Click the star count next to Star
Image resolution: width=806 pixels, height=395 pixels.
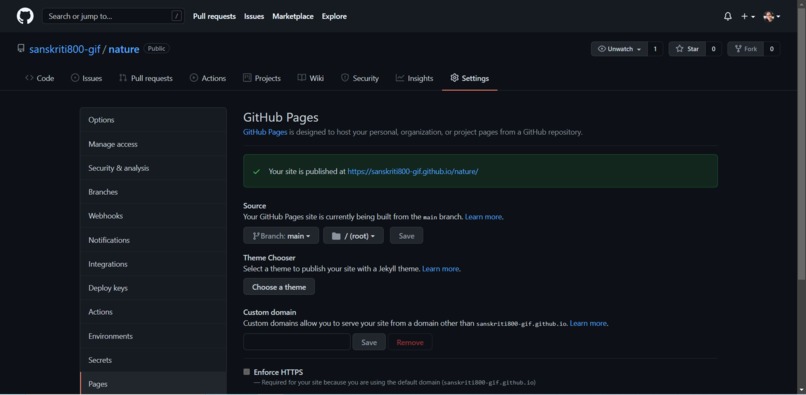pyautogui.click(x=713, y=49)
